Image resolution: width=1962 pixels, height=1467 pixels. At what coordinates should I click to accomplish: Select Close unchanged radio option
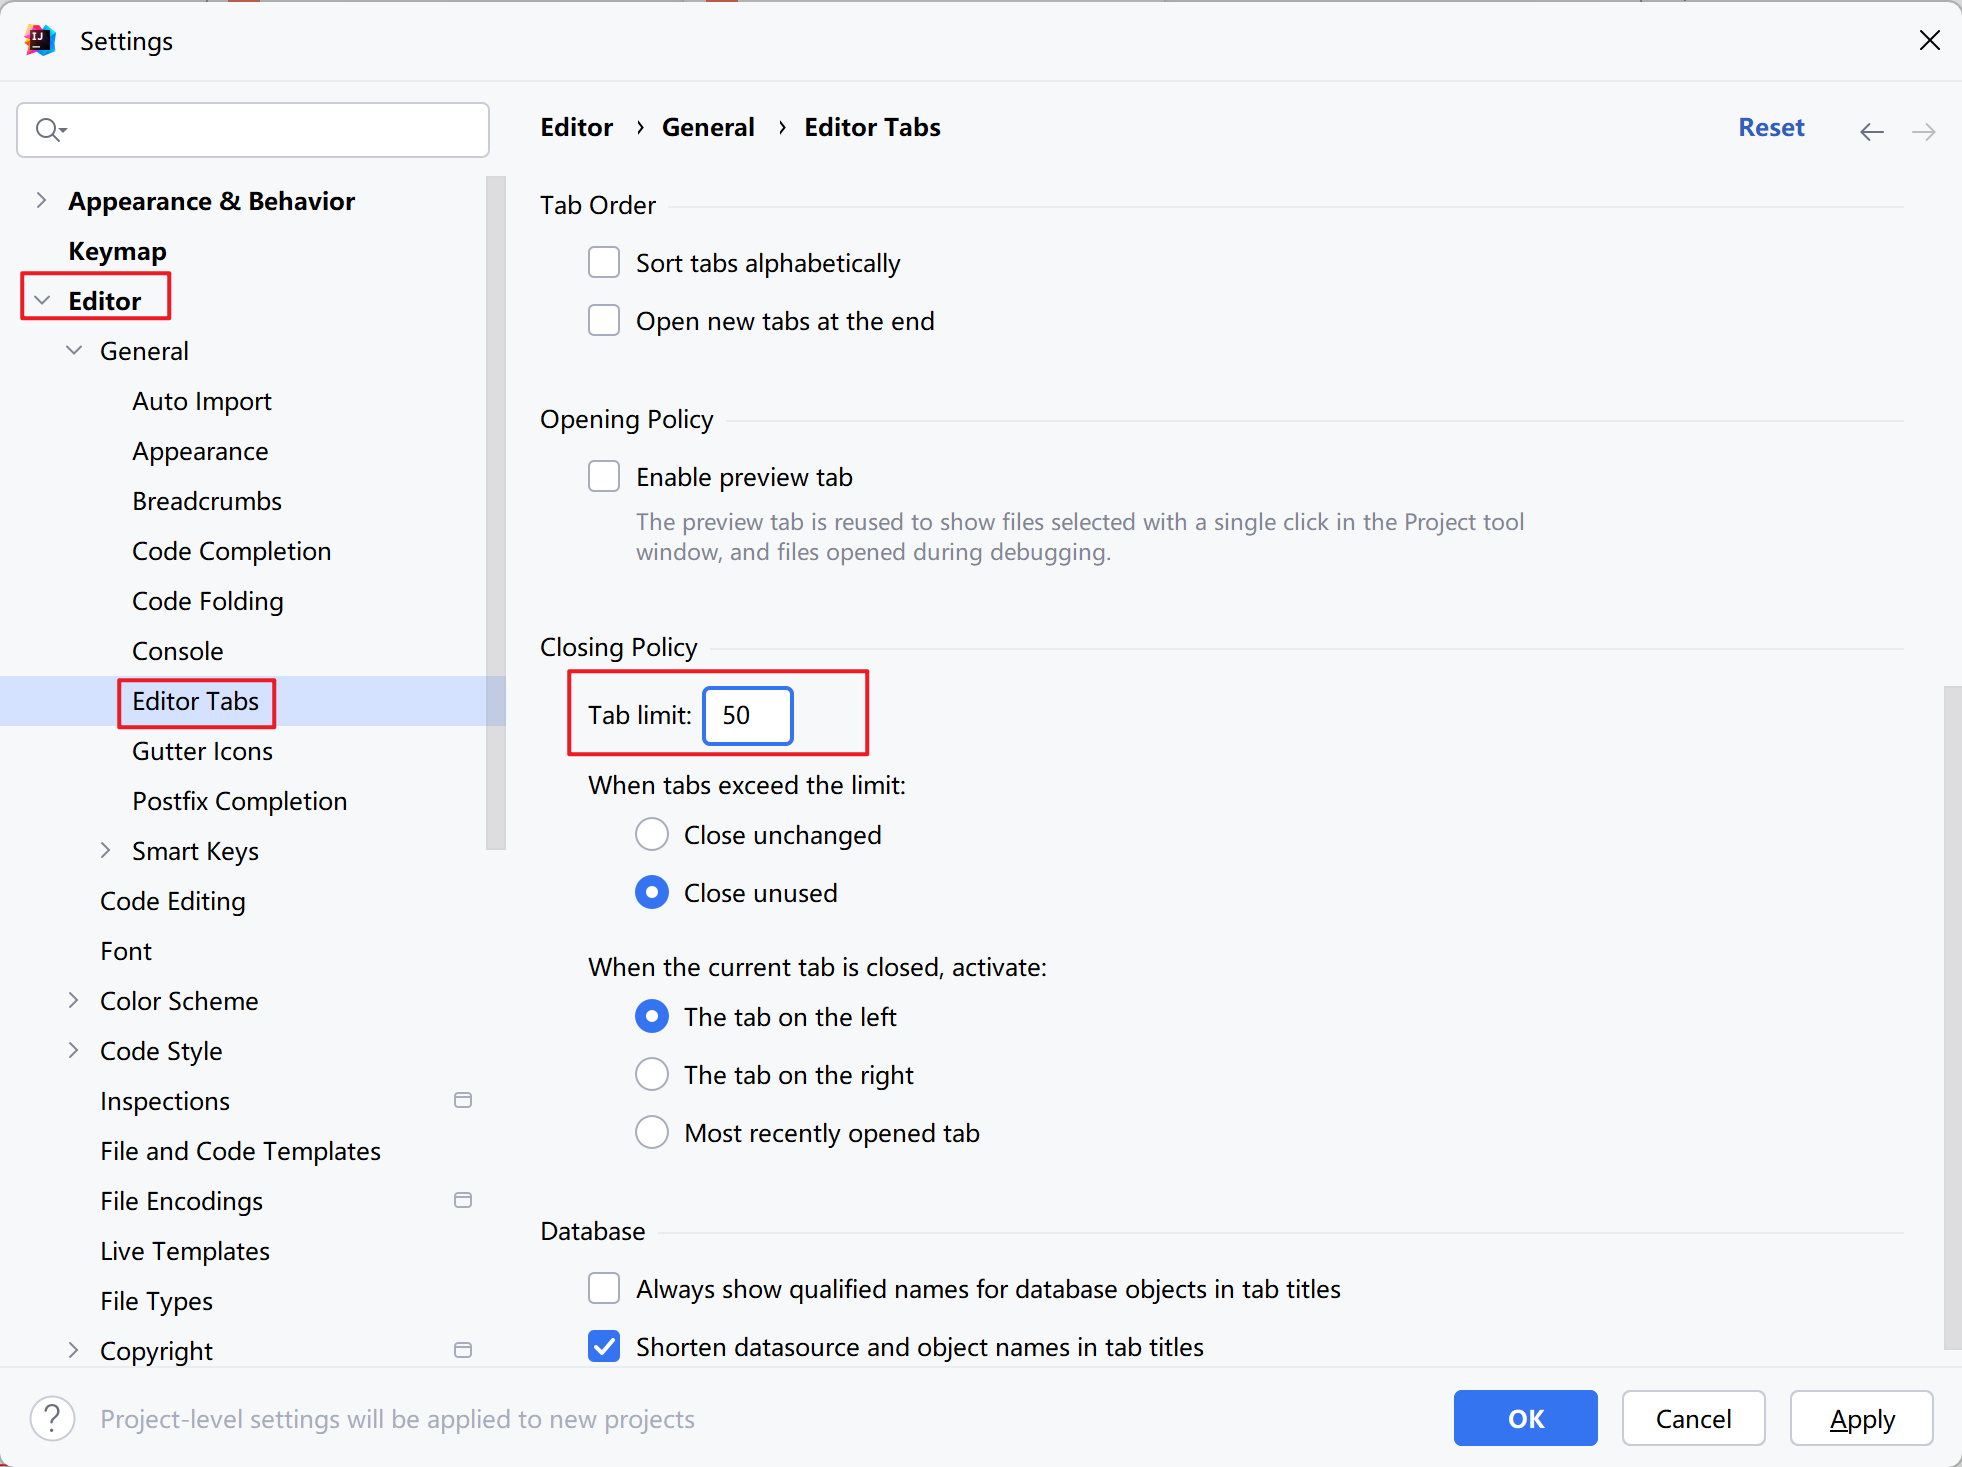(652, 834)
